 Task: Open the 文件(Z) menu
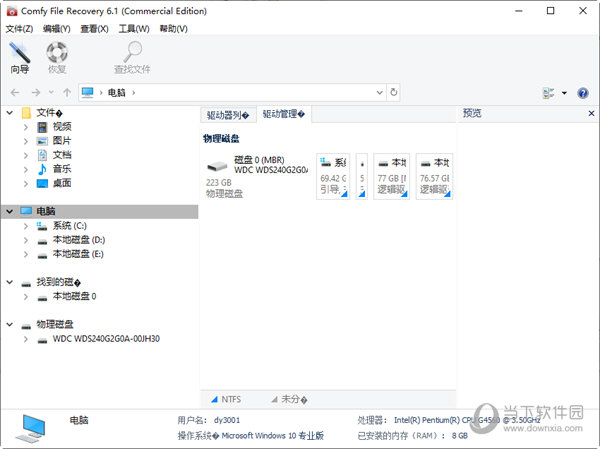coord(19,29)
